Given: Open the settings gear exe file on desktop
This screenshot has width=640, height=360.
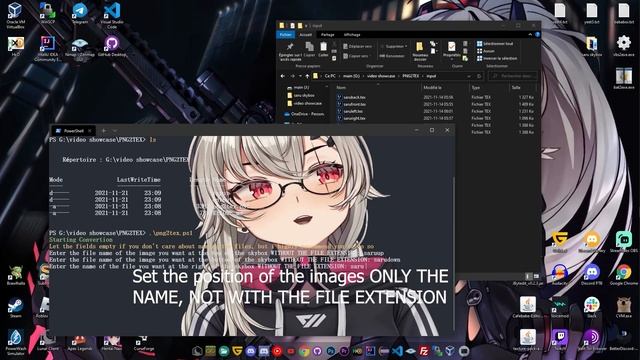Looking at the screenshot, I should click(624, 45).
